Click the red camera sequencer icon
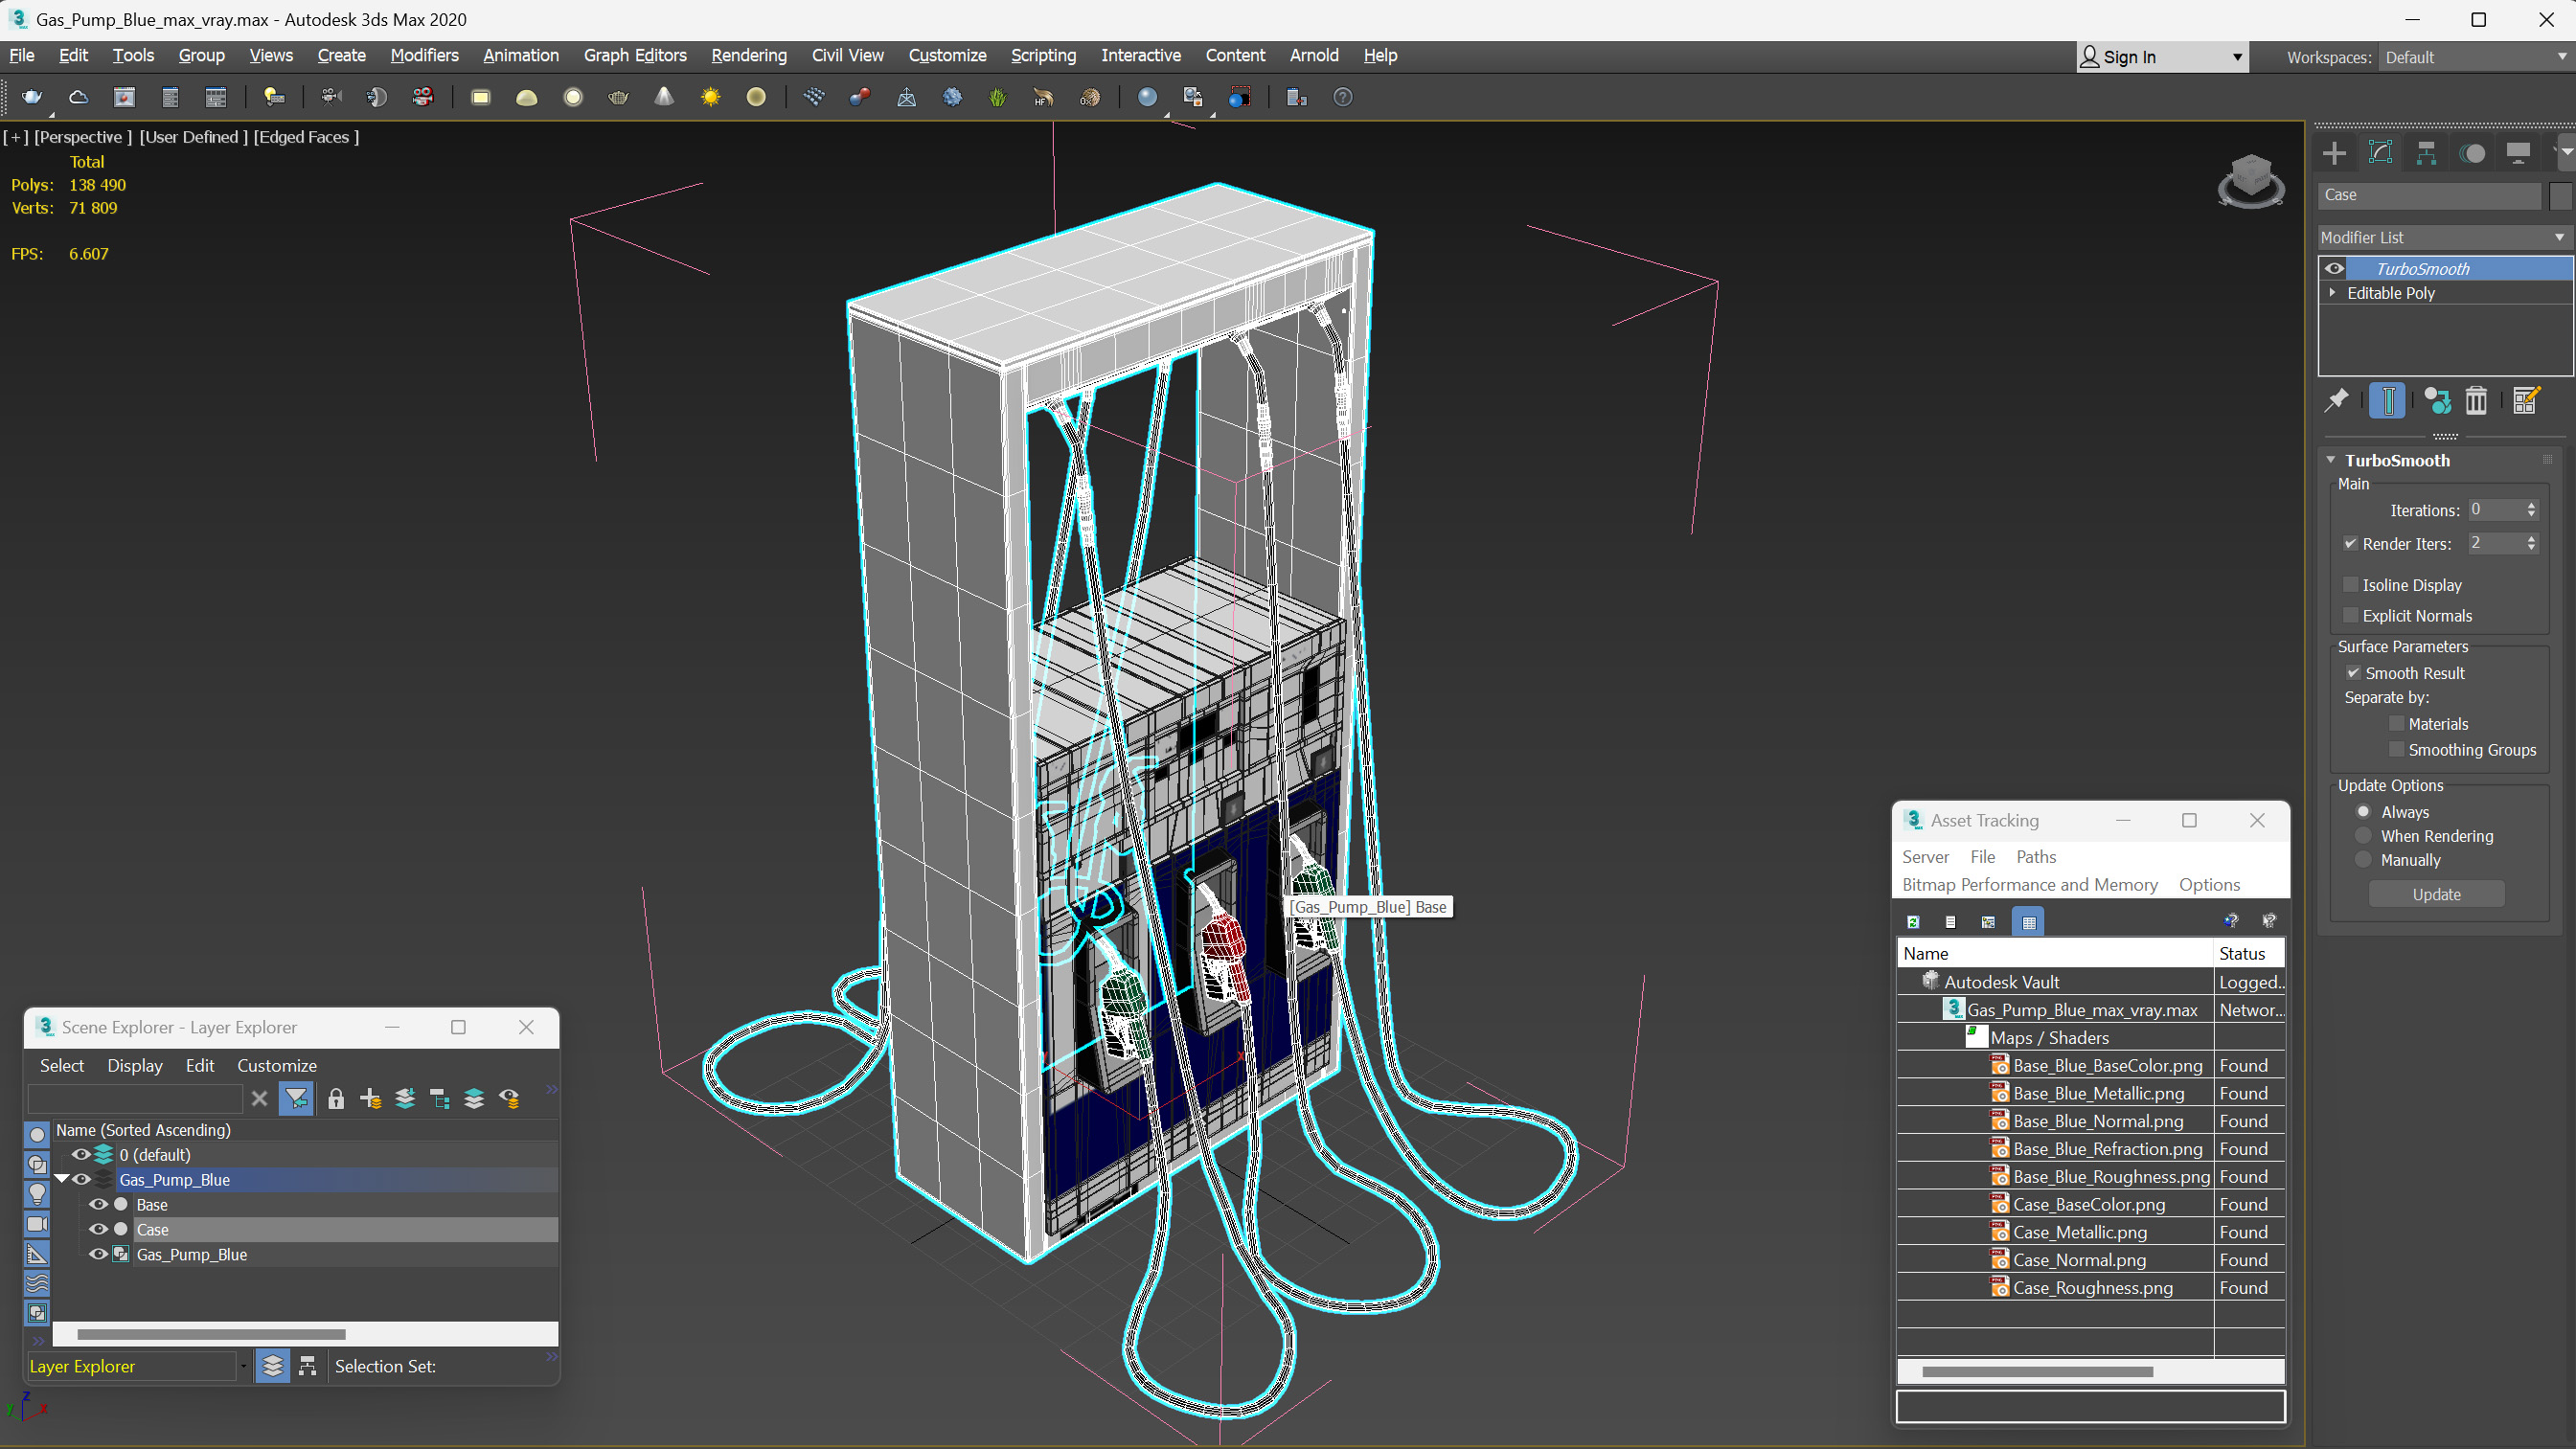Screen dimensions: 2576x1449 (423, 97)
